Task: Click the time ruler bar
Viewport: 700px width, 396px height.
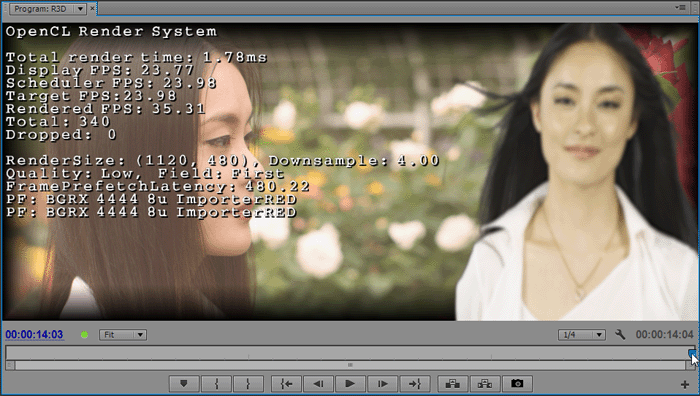Action: [x=350, y=353]
